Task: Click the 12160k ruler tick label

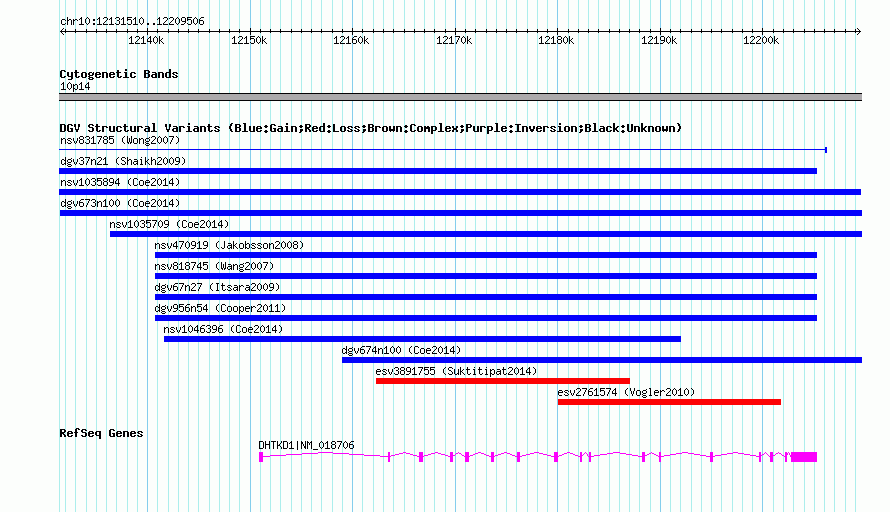Action: pos(351,40)
